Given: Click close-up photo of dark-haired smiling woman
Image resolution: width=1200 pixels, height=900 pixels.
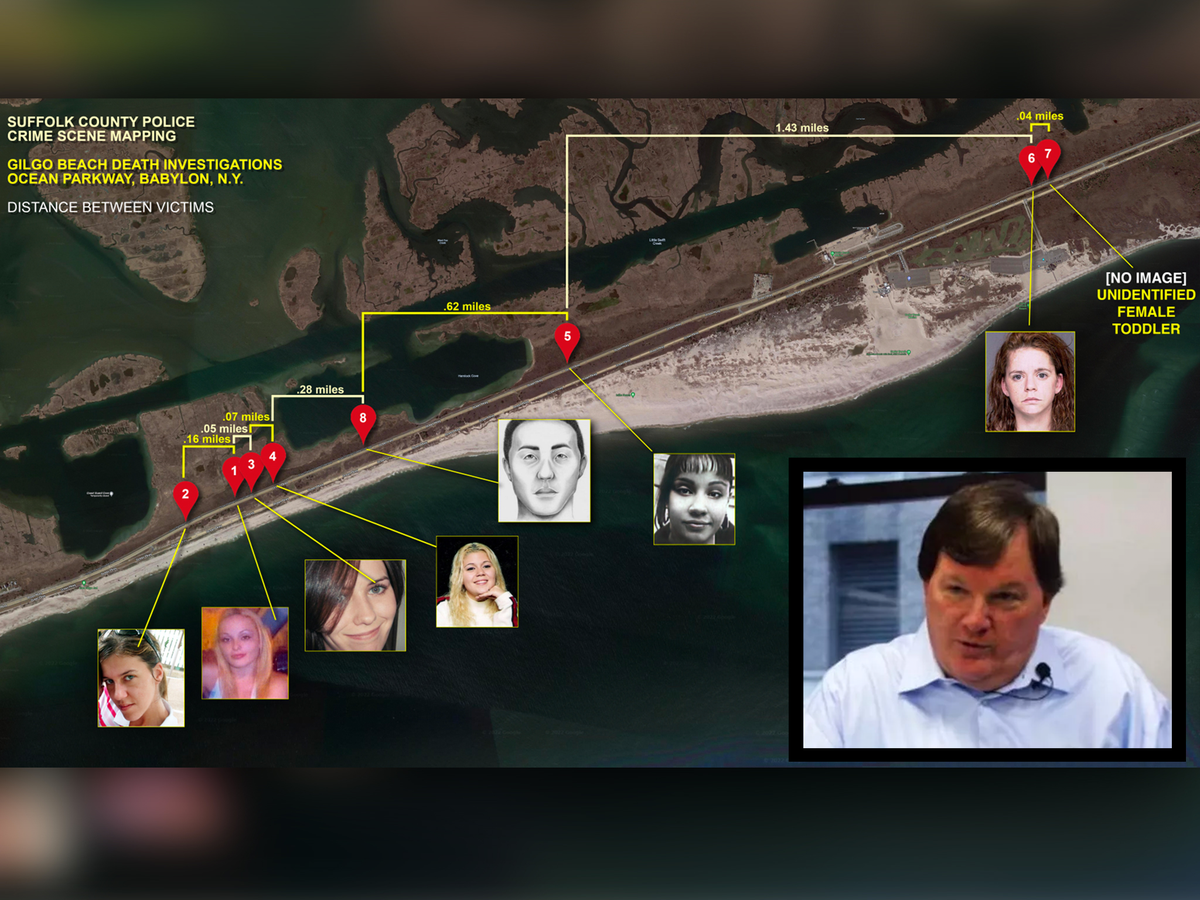Looking at the screenshot, I should [355, 605].
